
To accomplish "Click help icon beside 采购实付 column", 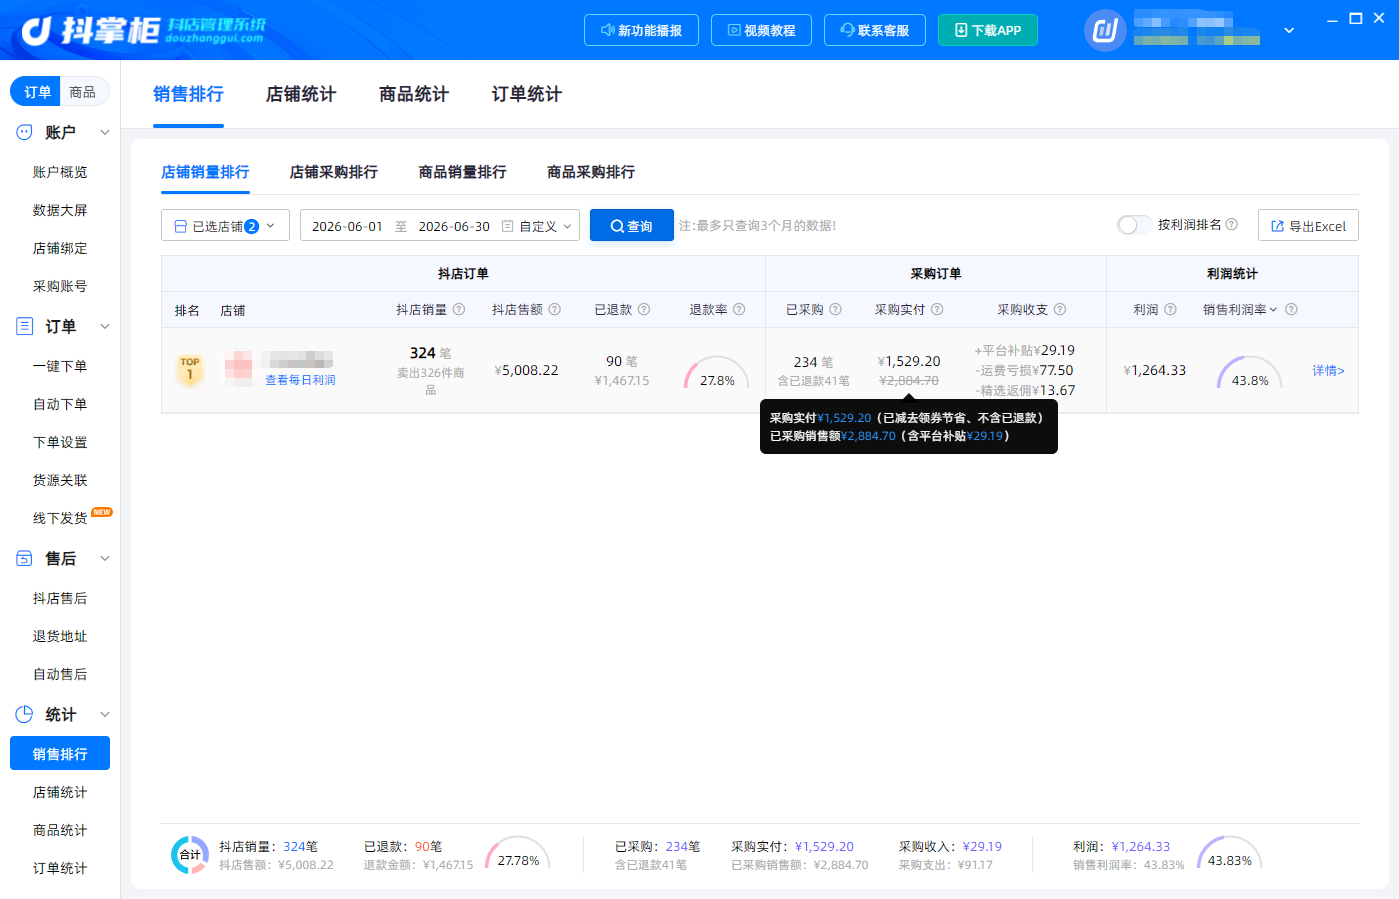I will point(937,310).
